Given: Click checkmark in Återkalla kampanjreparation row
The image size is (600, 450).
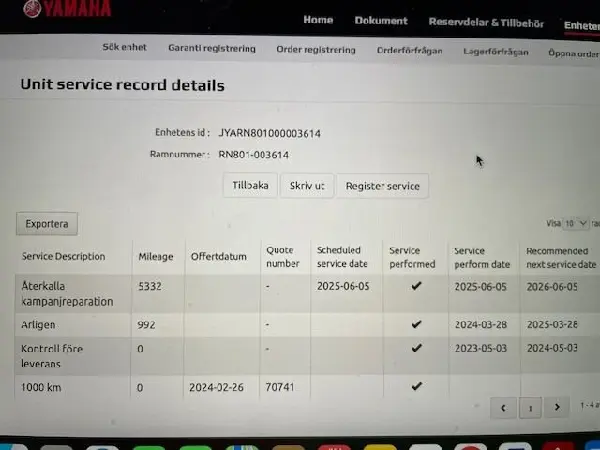Looking at the screenshot, I should (x=416, y=286).
